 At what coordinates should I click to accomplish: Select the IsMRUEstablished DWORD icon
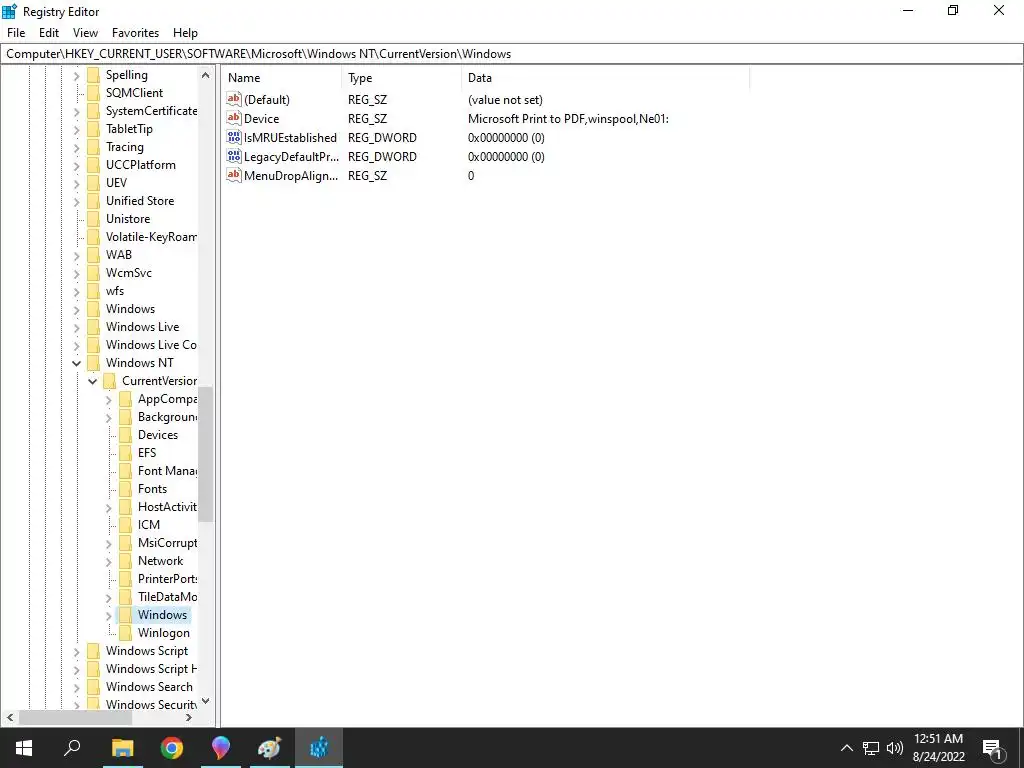[234, 137]
